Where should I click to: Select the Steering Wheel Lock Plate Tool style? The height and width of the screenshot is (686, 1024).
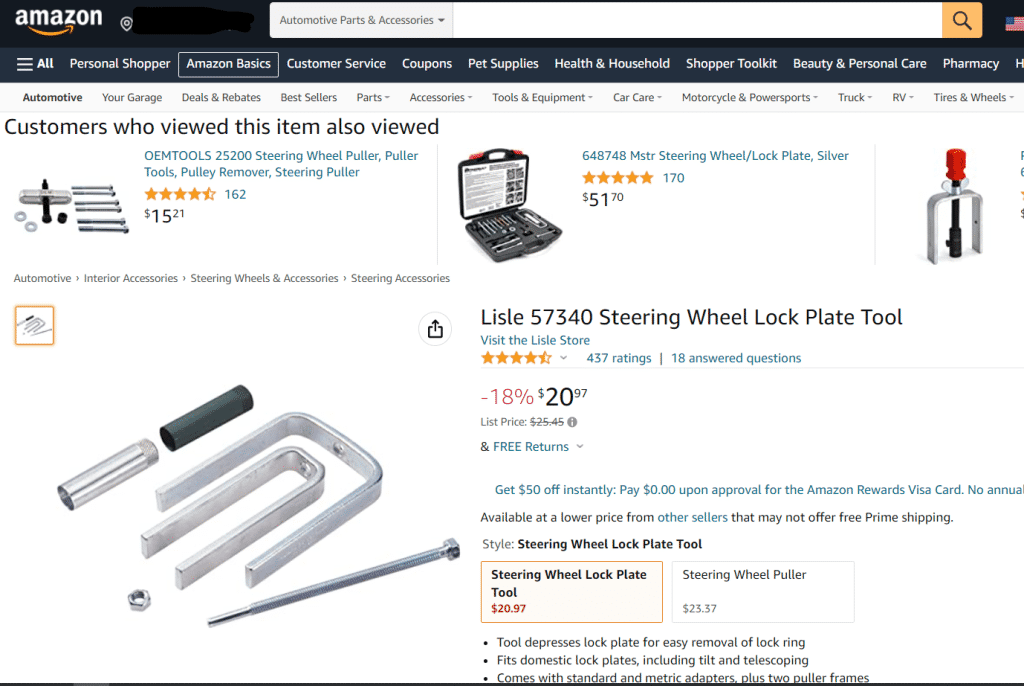tap(571, 591)
